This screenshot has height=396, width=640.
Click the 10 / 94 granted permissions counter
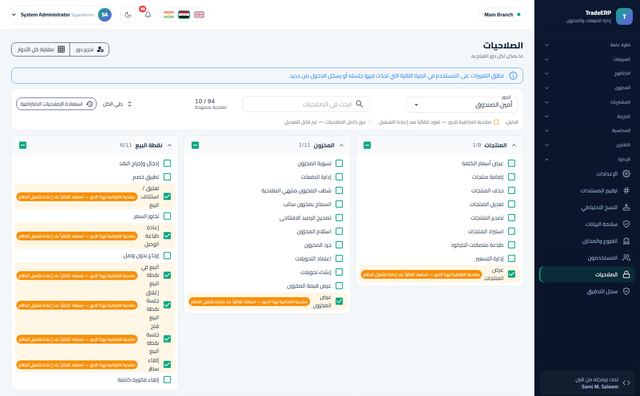210,104
